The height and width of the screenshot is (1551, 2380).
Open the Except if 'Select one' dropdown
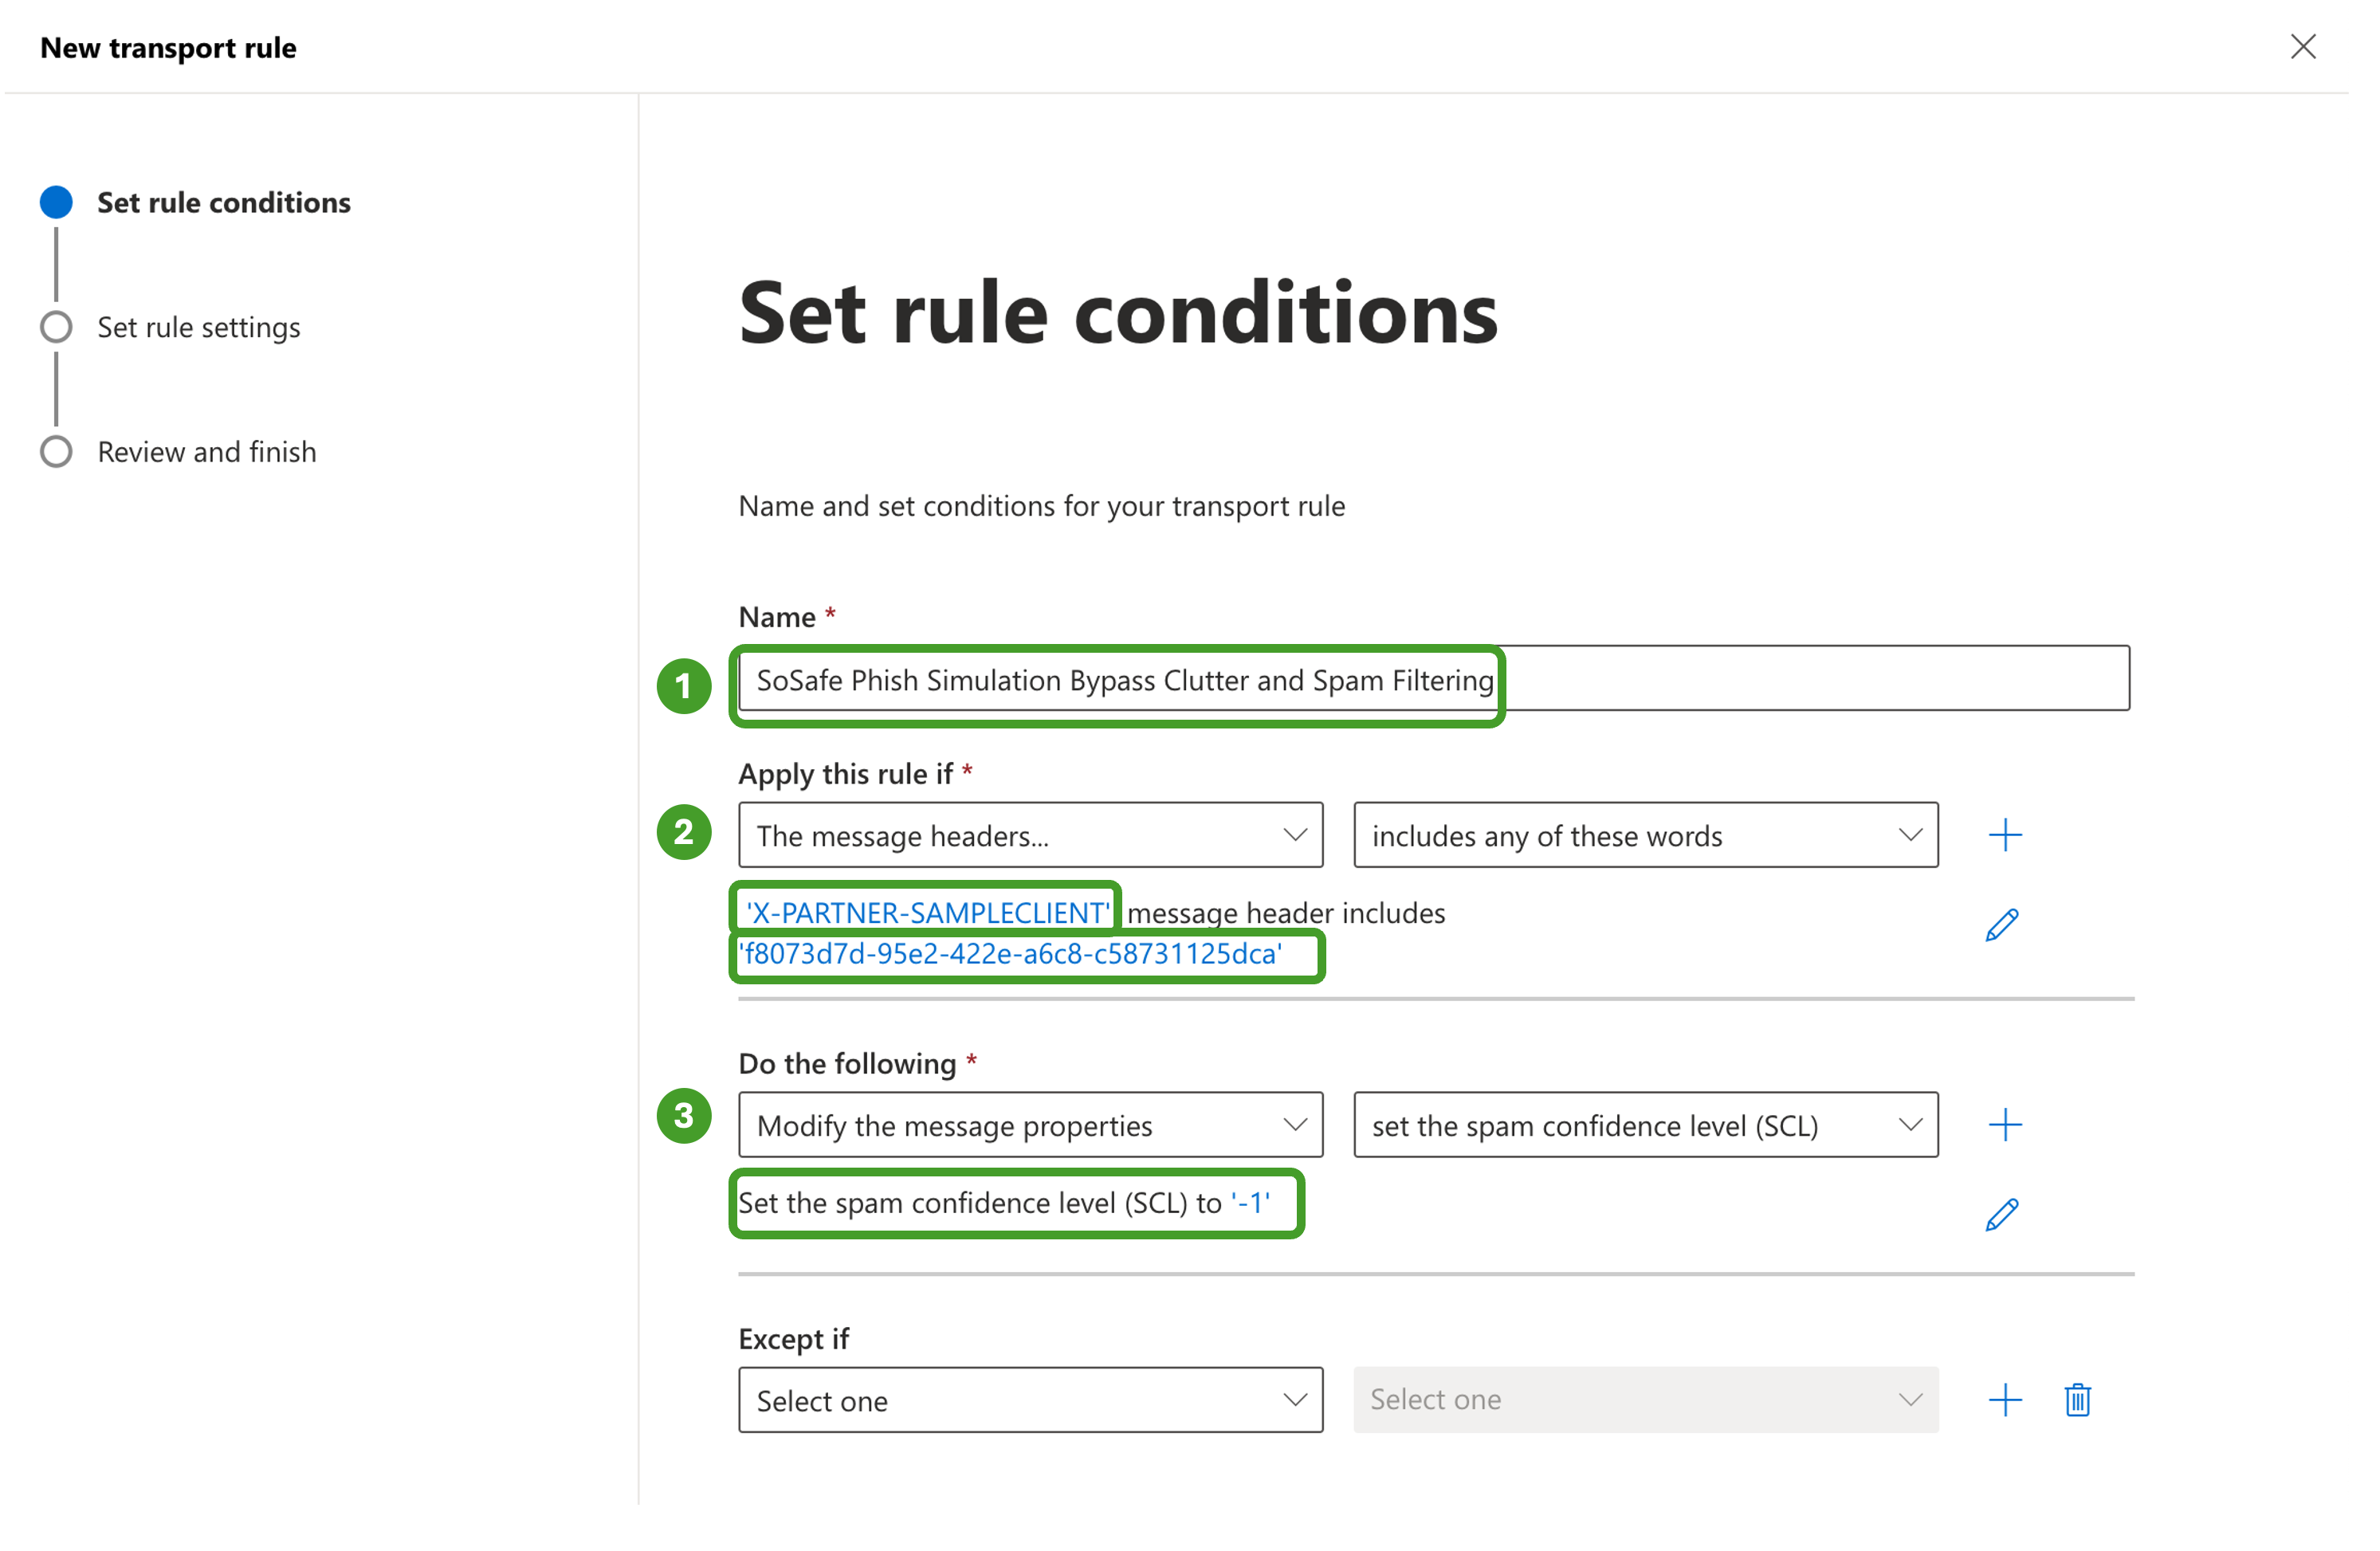tap(1030, 1399)
